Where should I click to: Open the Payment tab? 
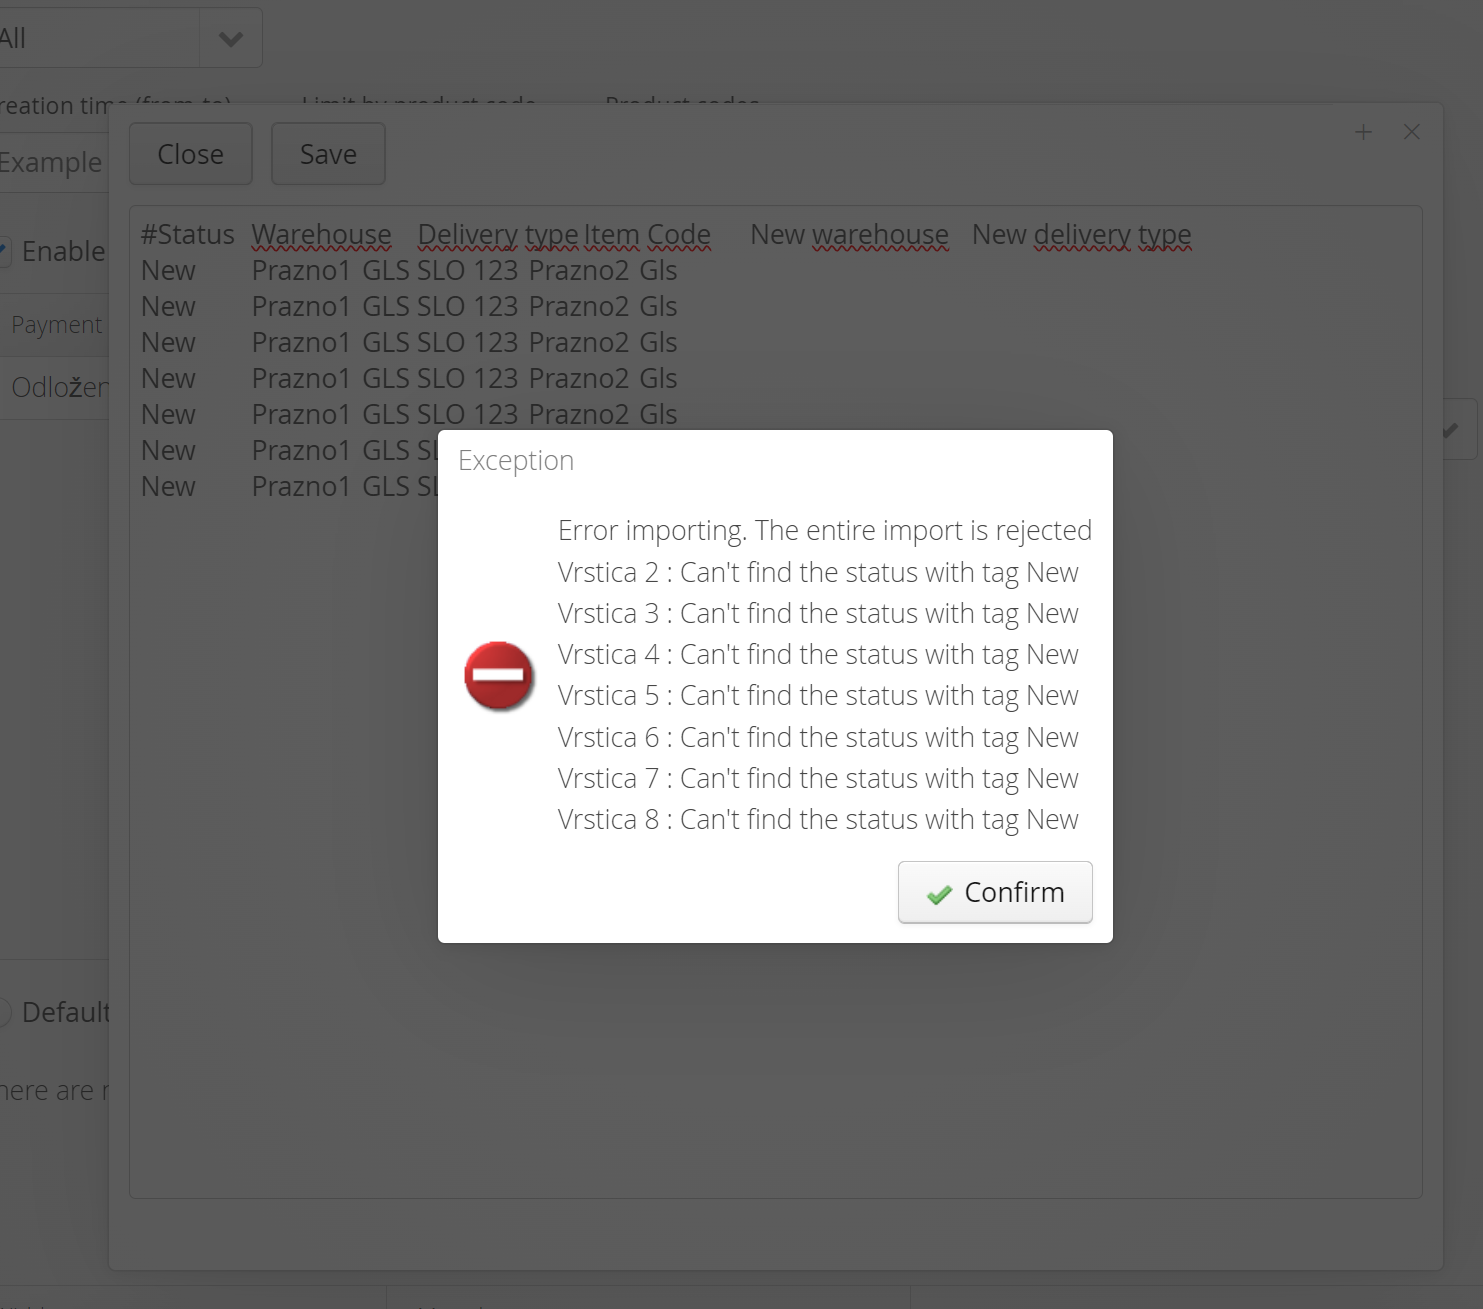tap(56, 325)
